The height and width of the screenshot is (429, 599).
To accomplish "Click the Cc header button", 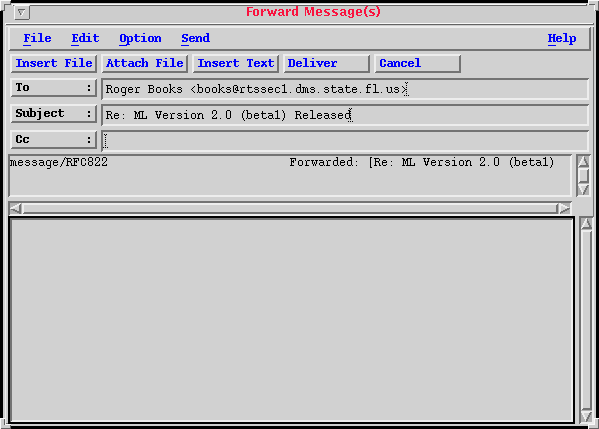I will point(53,140).
